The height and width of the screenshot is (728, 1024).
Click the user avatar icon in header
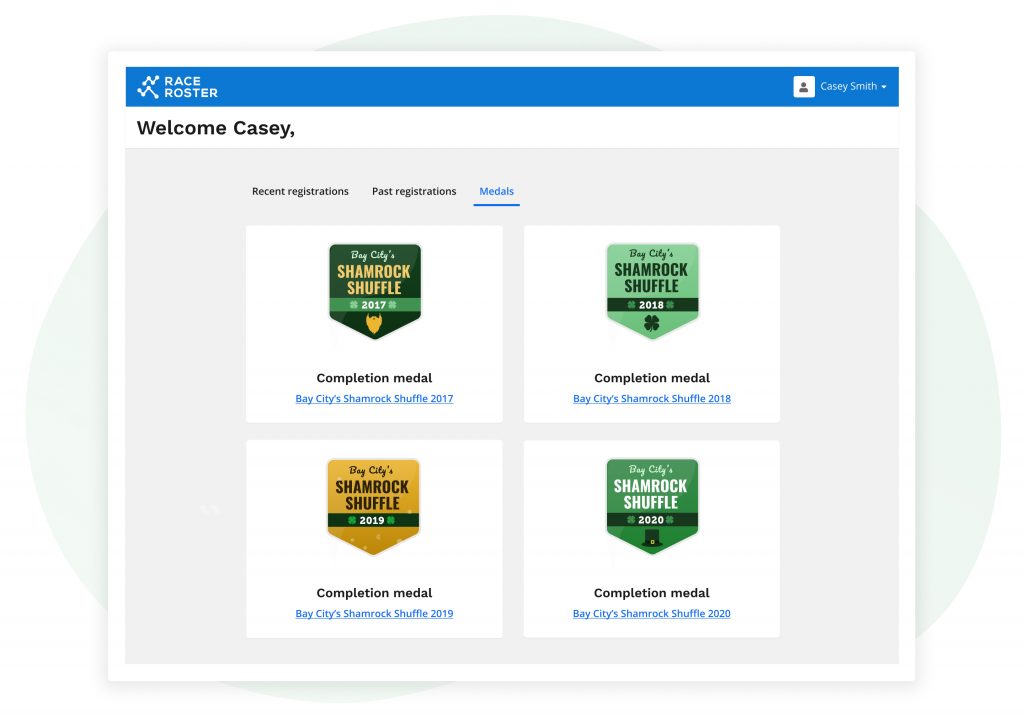point(804,87)
